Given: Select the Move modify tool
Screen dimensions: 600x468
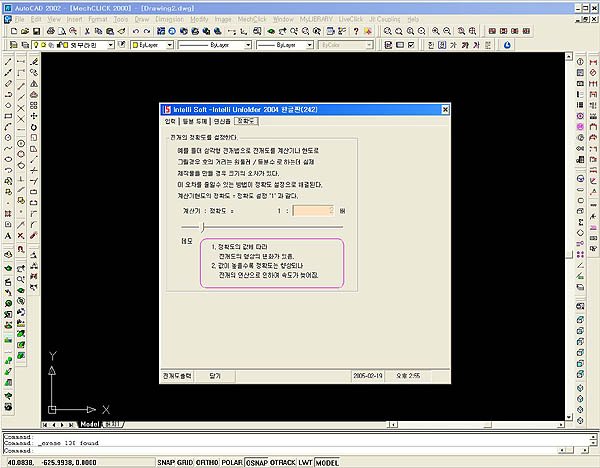Looking at the screenshot, I should pyautogui.click(x=34, y=116).
